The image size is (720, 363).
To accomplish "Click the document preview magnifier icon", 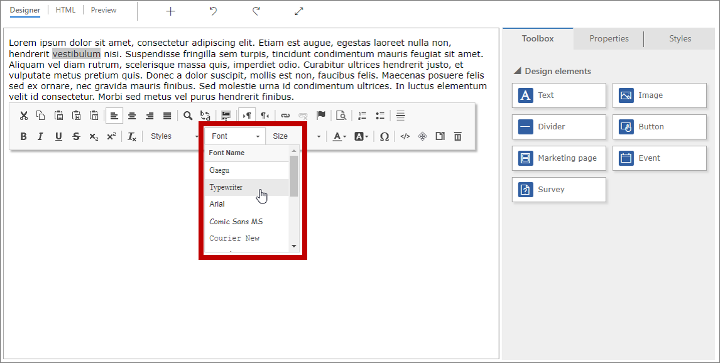I will [341, 116].
